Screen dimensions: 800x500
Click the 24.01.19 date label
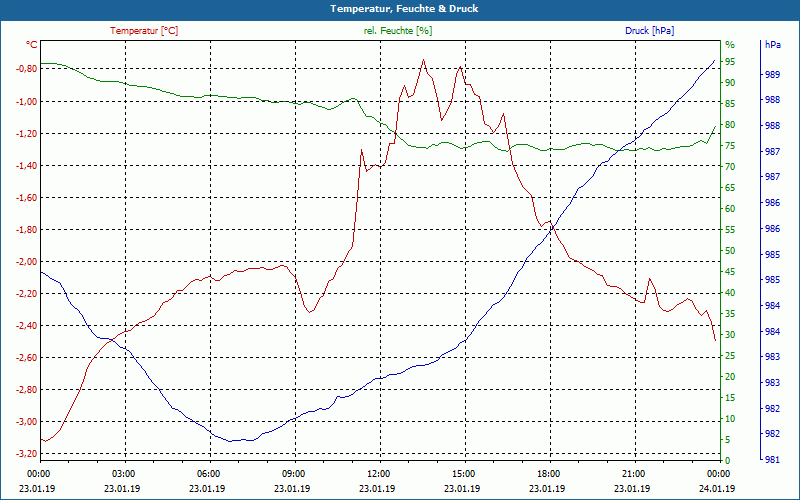[x=717, y=488]
